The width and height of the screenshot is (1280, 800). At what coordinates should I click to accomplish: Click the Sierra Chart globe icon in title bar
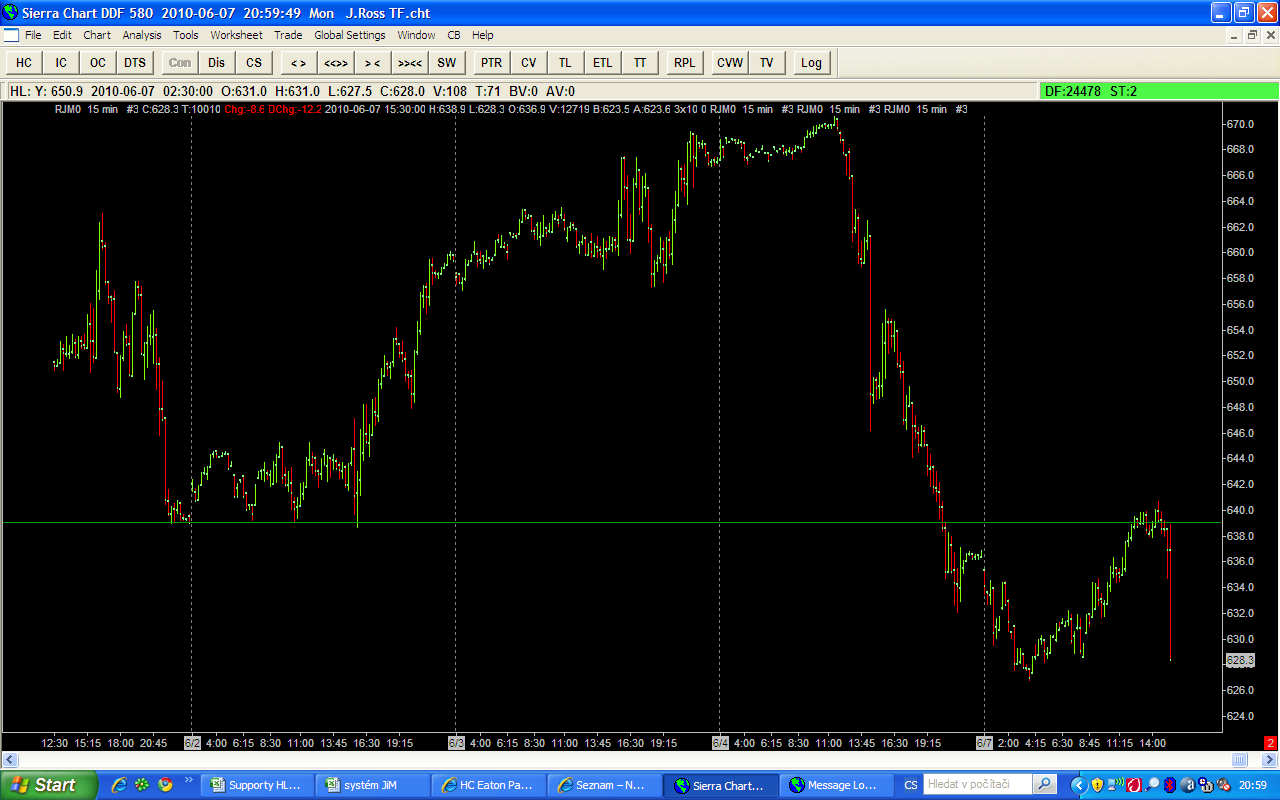pos(11,12)
